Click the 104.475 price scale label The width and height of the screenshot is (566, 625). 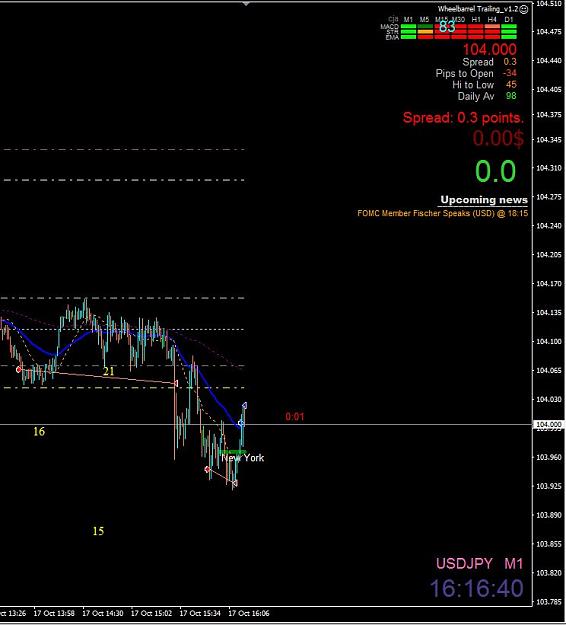click(548, 31)
